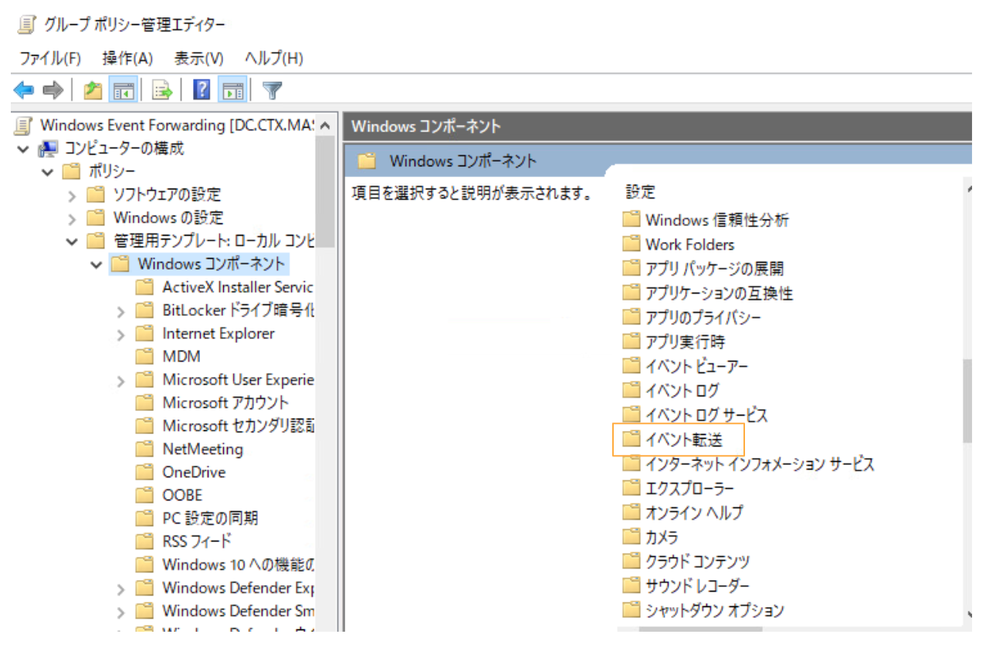Click the 設定 column header
Image resolution: width=999 pixels, height=652 pixels.
(x=640, y=192)
